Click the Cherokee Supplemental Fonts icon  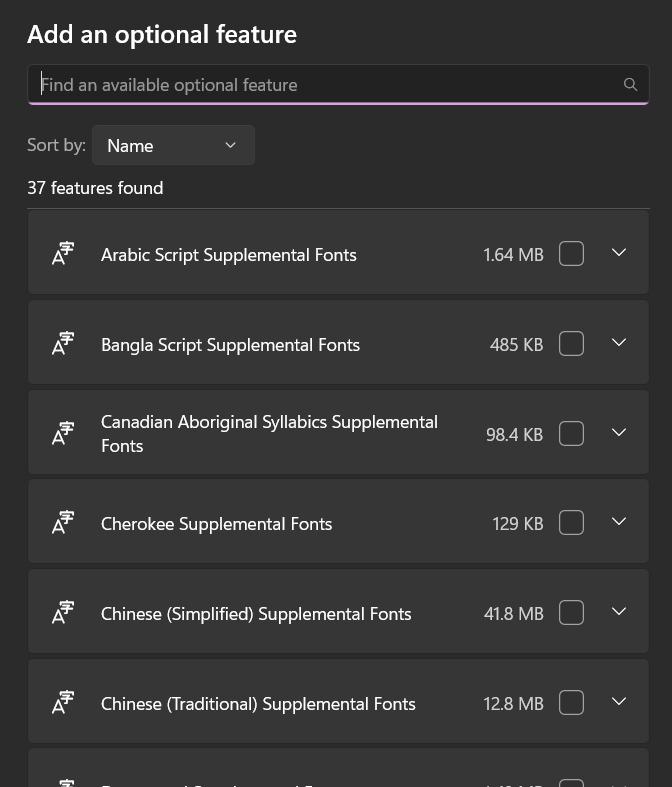point(63,523)
